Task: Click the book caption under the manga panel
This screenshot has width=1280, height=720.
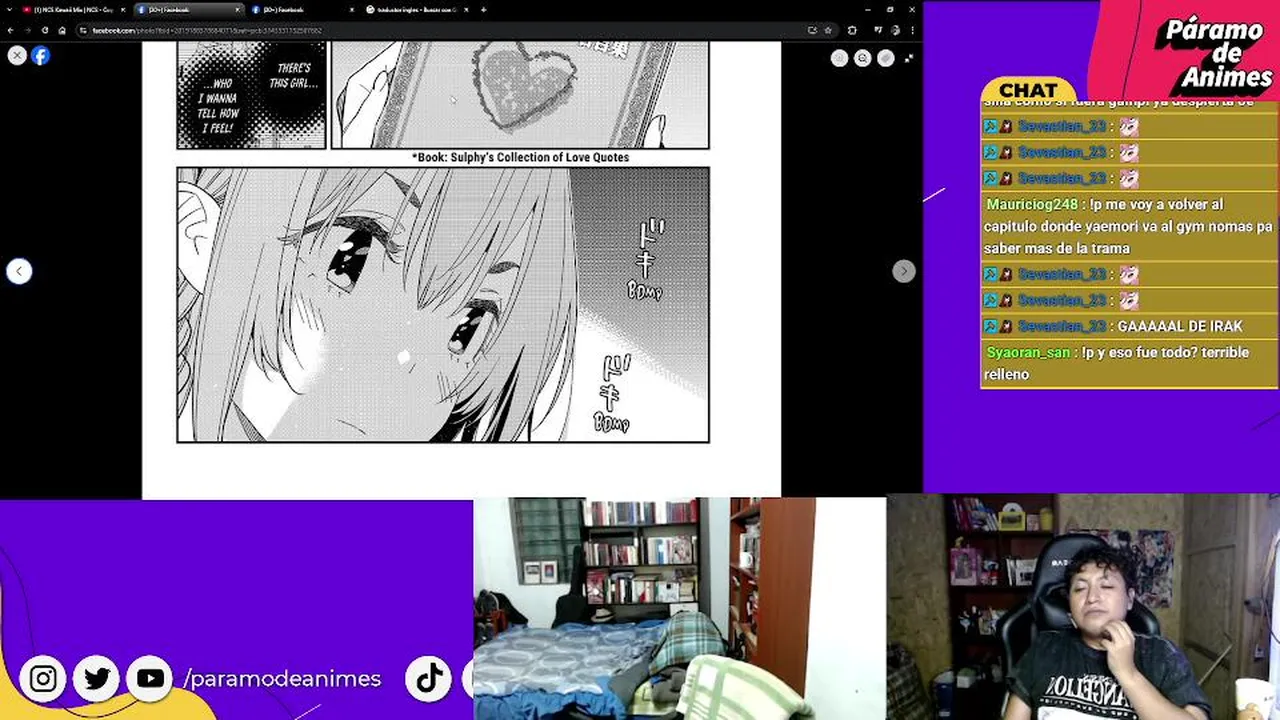Action: [520, 158]
